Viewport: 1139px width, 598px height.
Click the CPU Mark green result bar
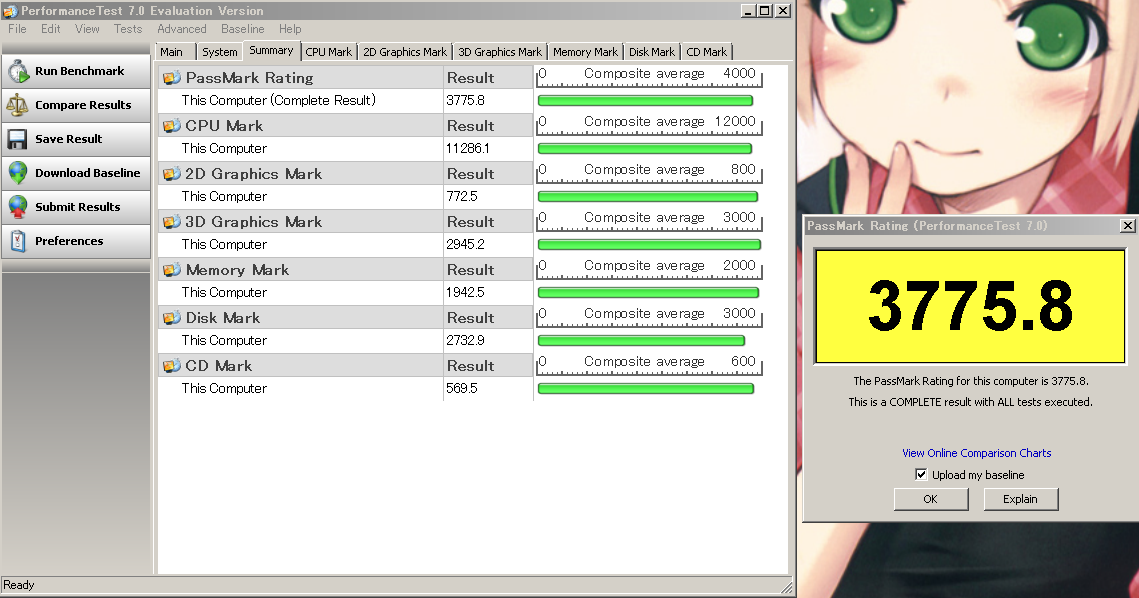click(x=644, y=149)
